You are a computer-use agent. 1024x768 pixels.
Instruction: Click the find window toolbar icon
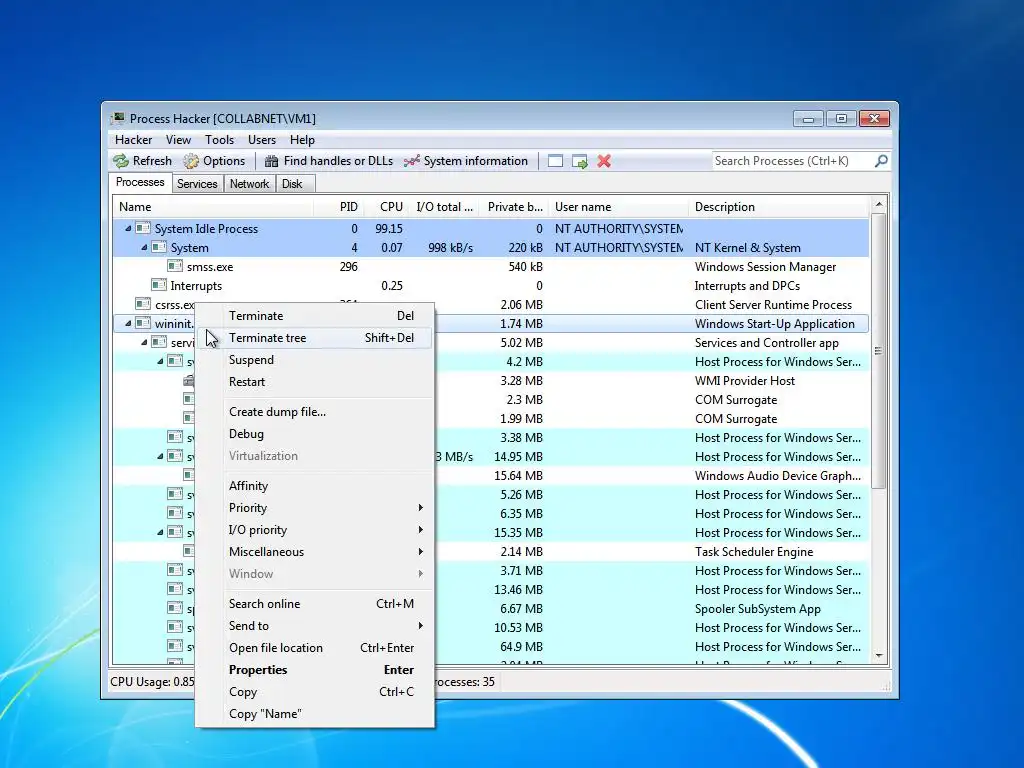(555, 161)
